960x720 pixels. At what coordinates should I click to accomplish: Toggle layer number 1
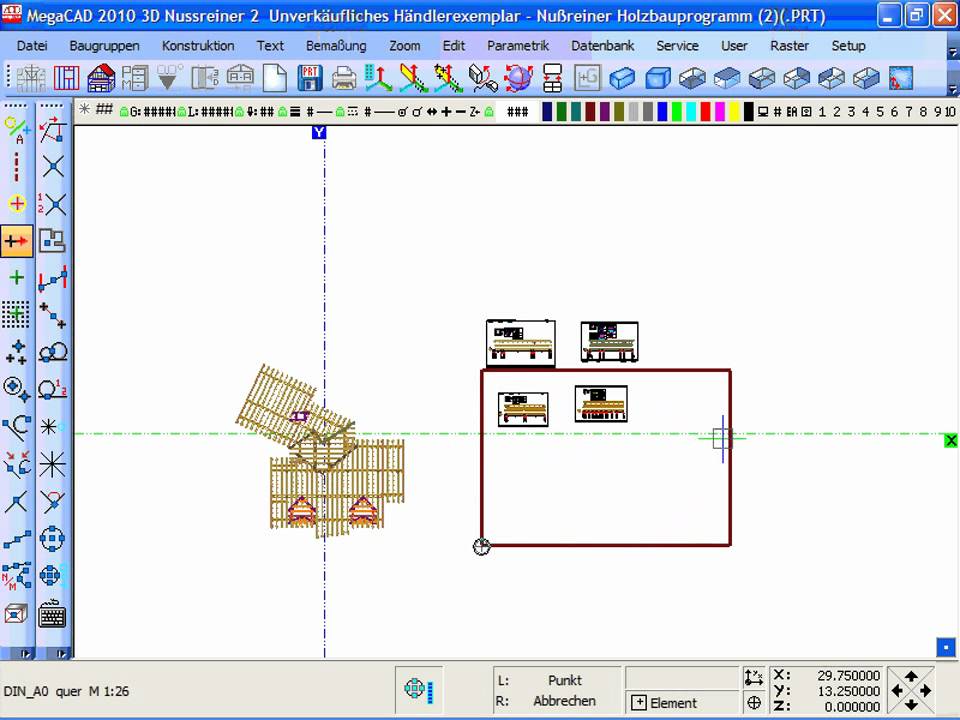pos(822,111)
